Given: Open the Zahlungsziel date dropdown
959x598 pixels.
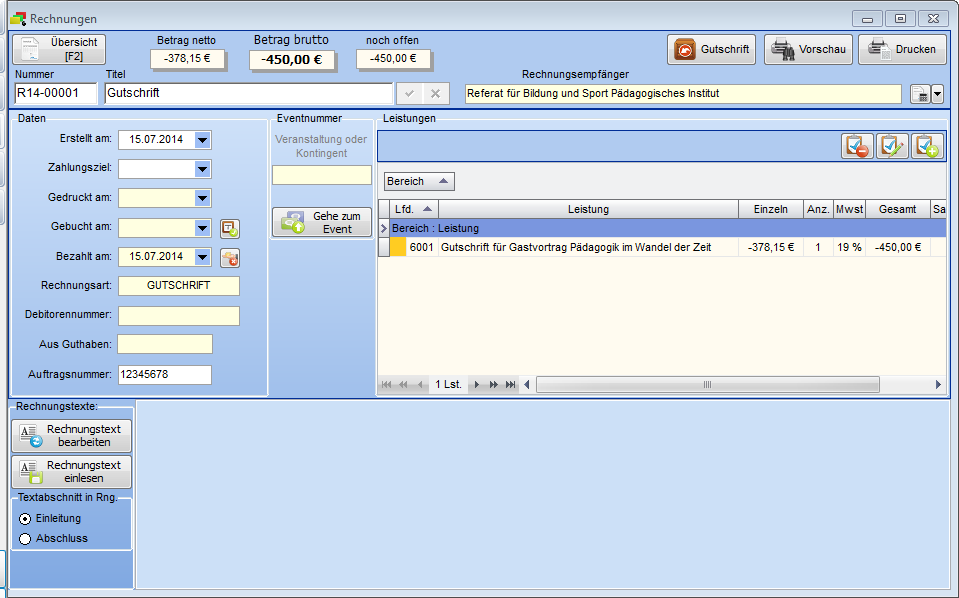Looking at the screenshot, I should 203,169.
